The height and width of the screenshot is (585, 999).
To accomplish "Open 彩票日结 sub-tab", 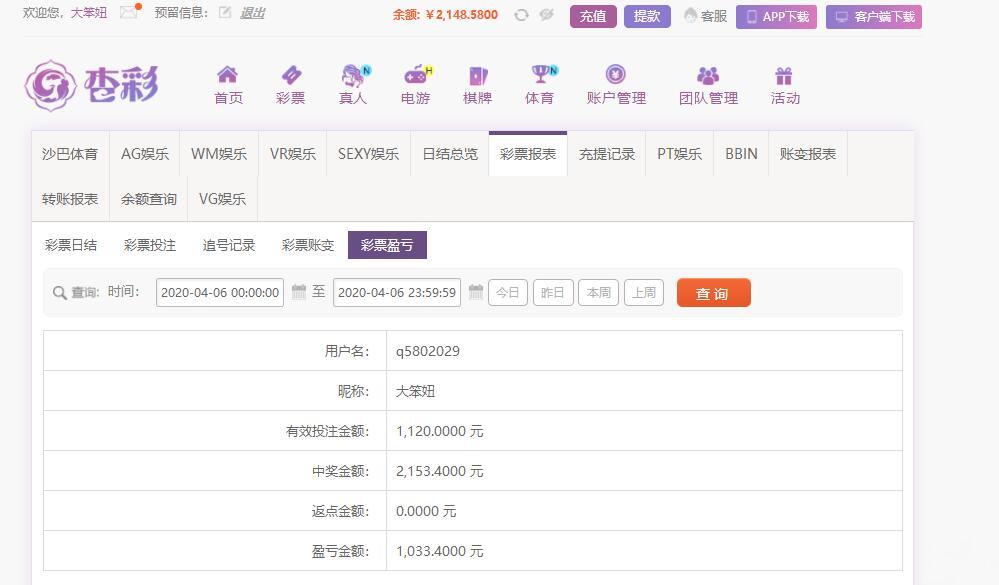I will [x=71, y=245].
